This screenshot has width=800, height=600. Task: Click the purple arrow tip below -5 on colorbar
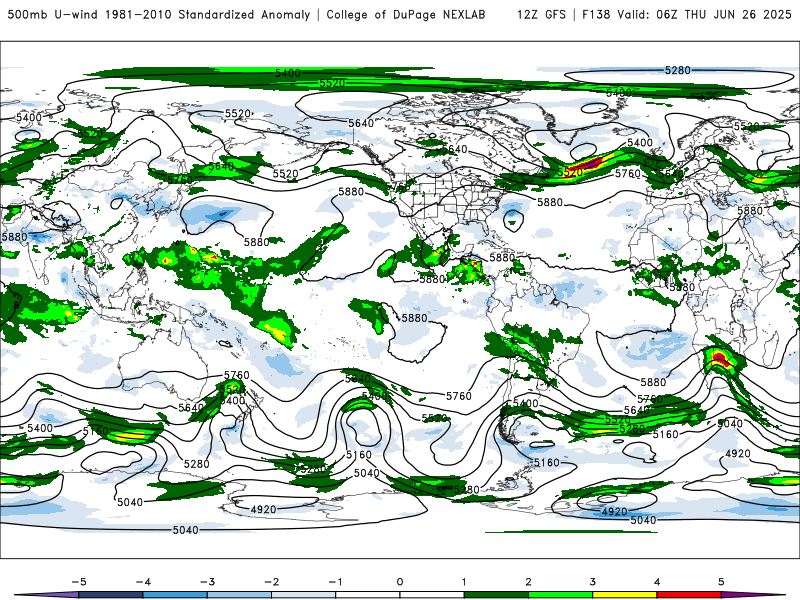(47, 596)
